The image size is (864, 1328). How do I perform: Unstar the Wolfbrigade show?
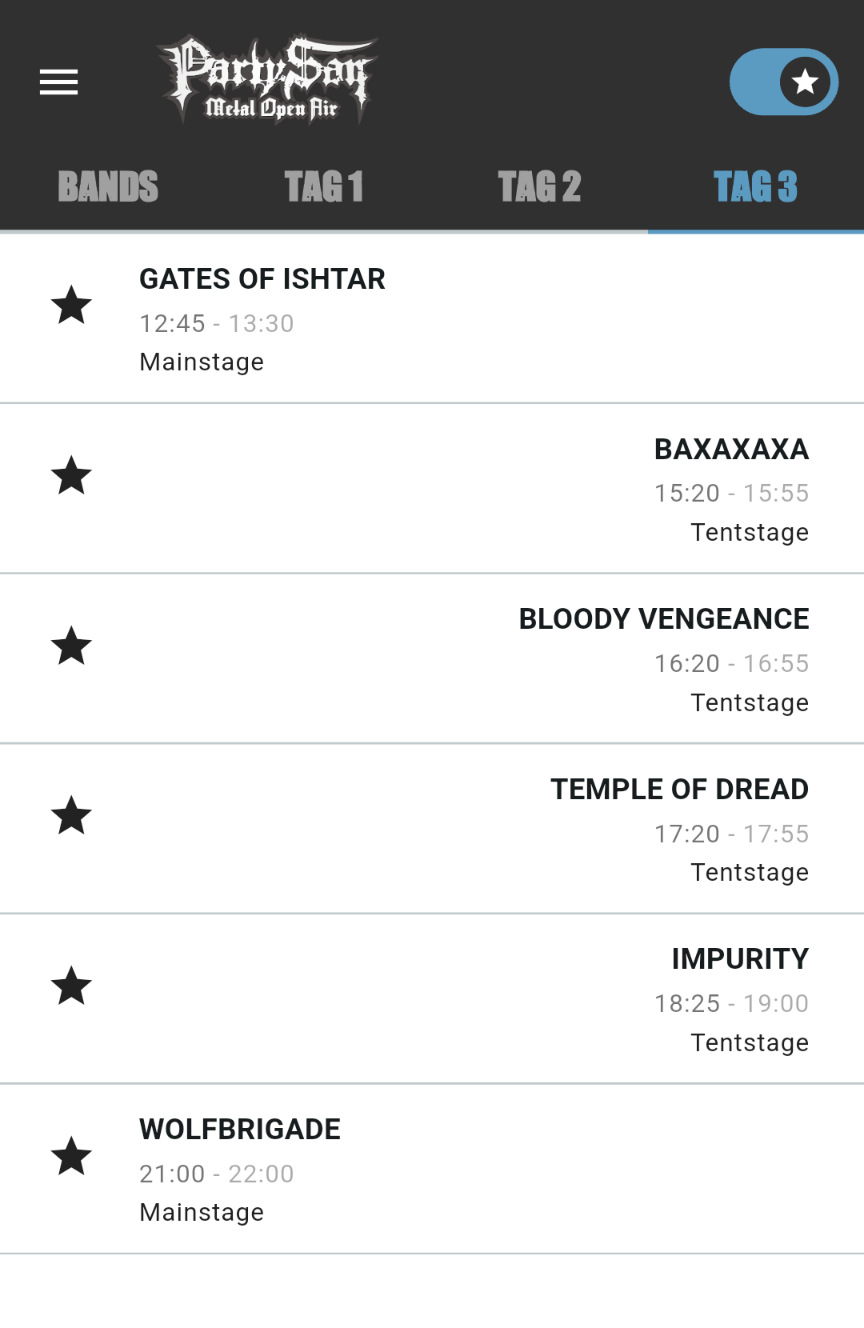pos(71,1155)
